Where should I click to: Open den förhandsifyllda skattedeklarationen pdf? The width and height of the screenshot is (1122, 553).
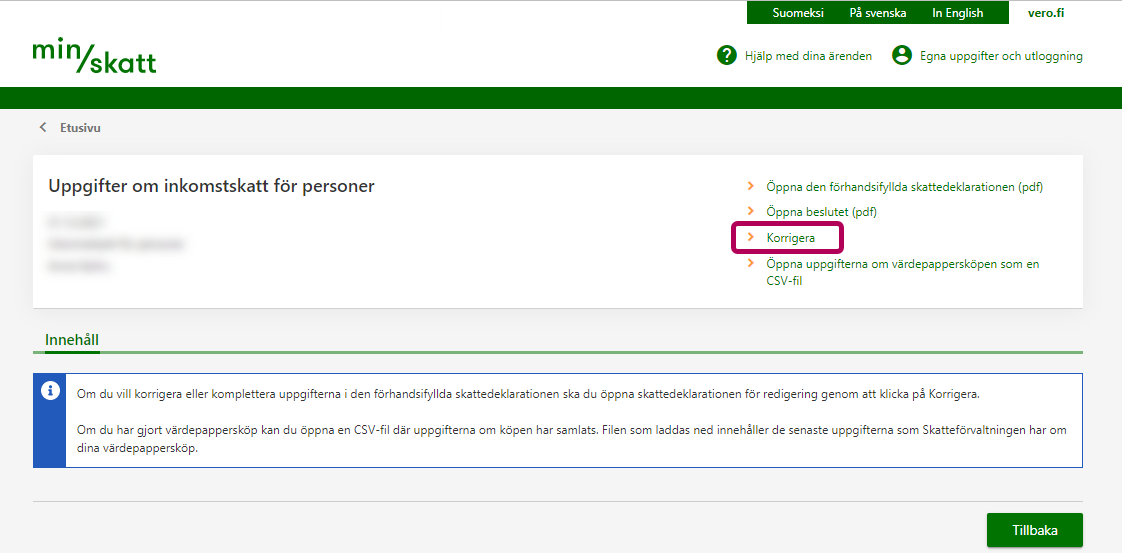904,187
